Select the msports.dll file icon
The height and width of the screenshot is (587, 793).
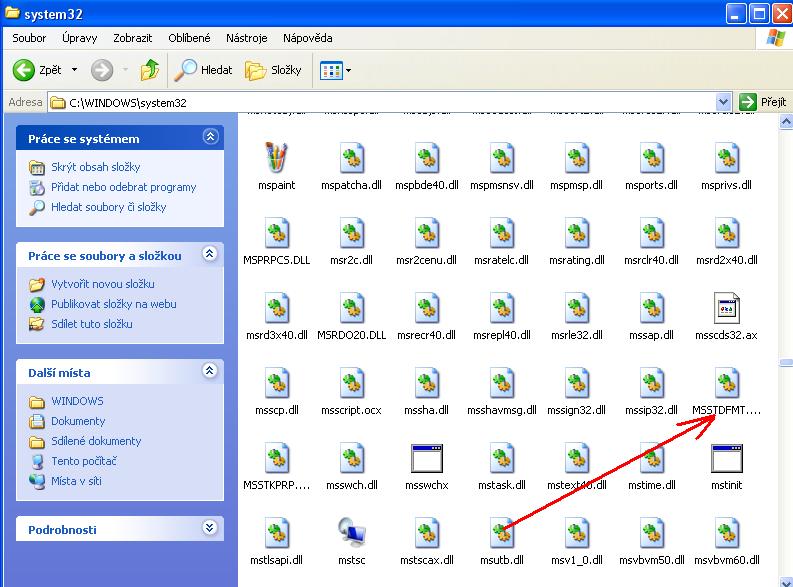click(x=651, y=158)
